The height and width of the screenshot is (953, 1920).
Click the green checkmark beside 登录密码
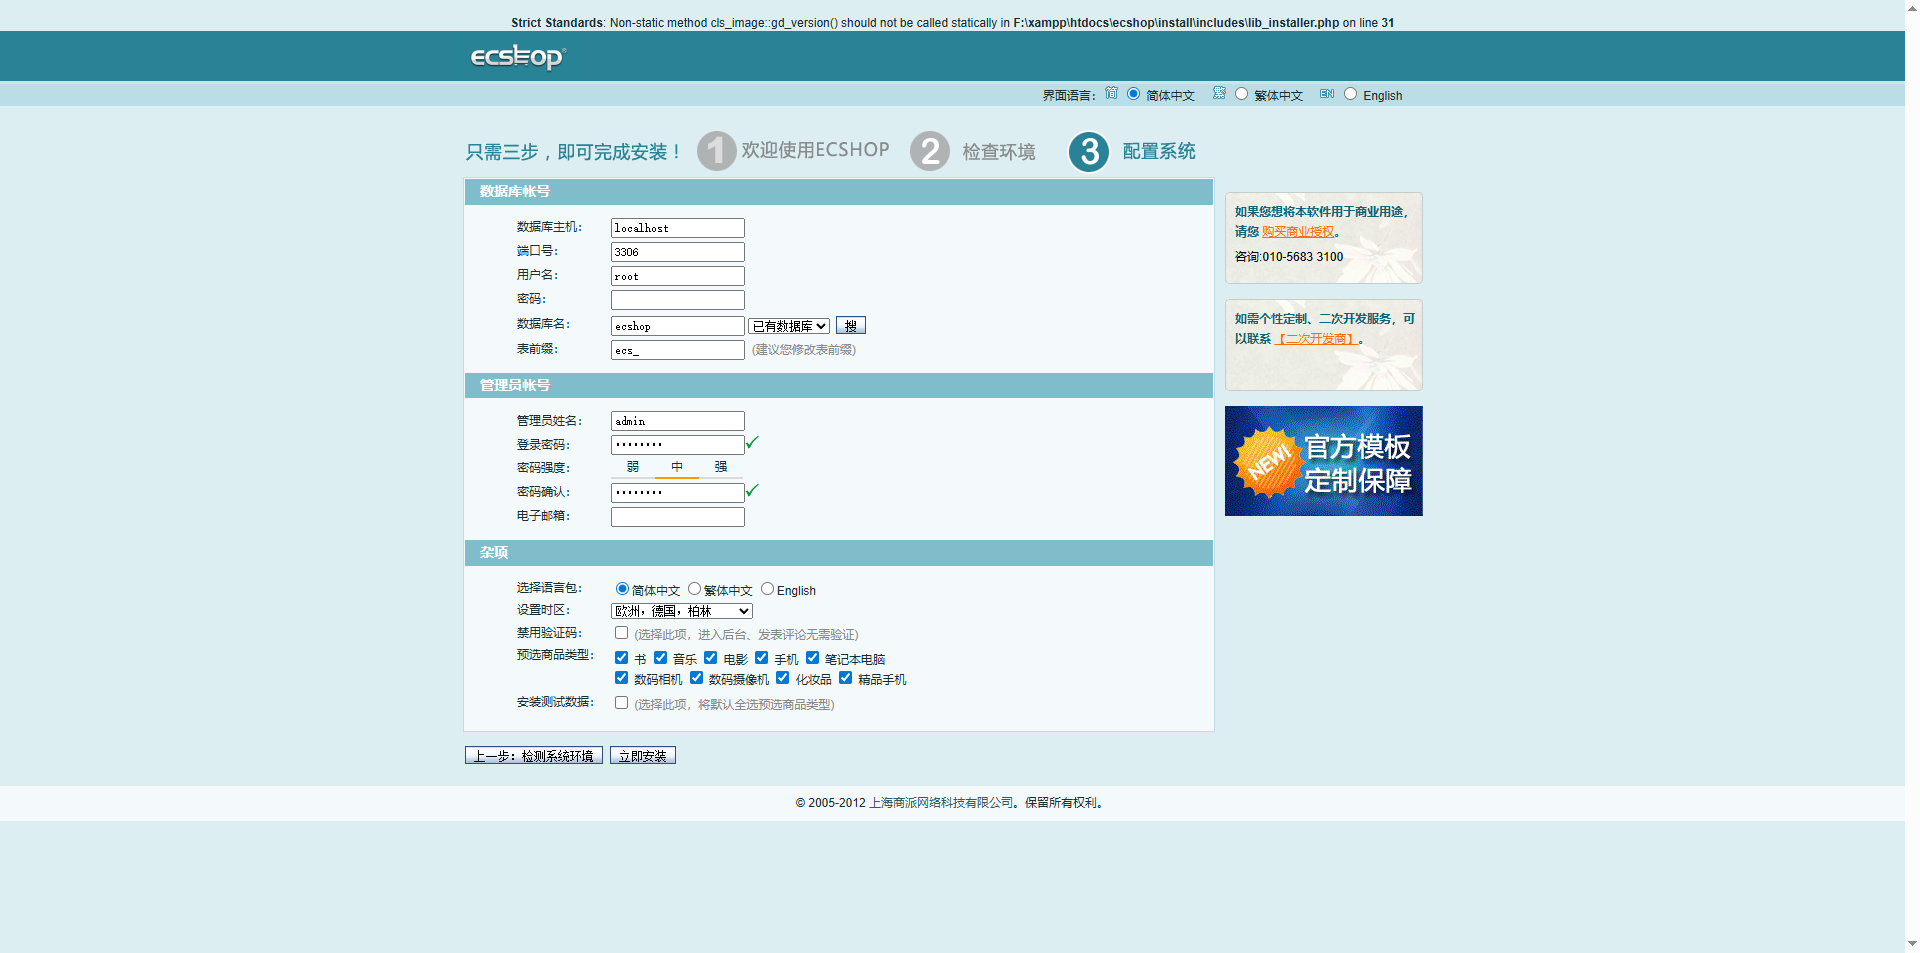[752, 442]
